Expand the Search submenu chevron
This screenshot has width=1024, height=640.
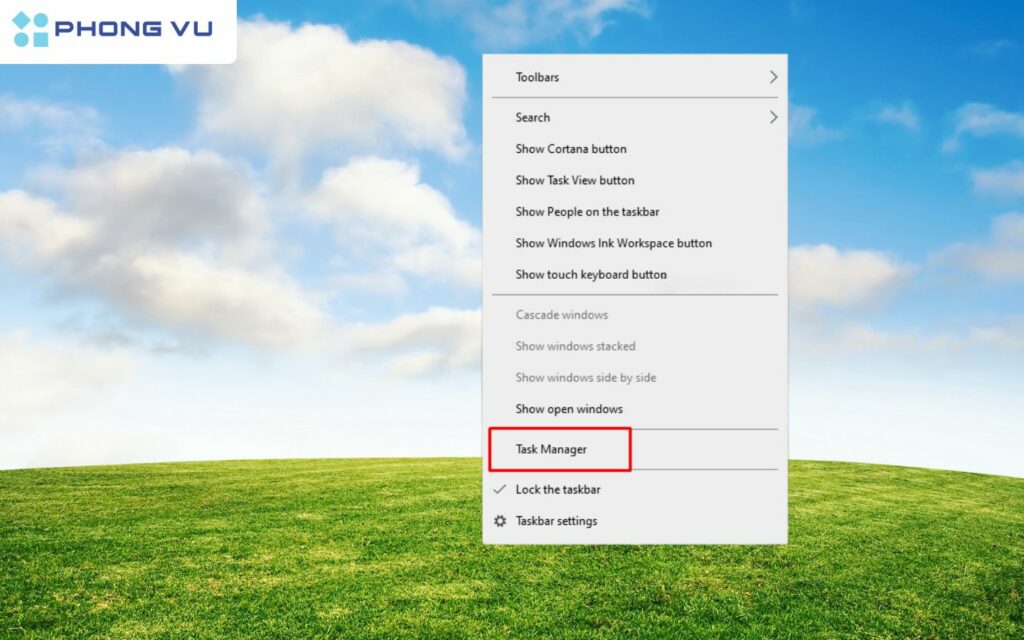773,117
